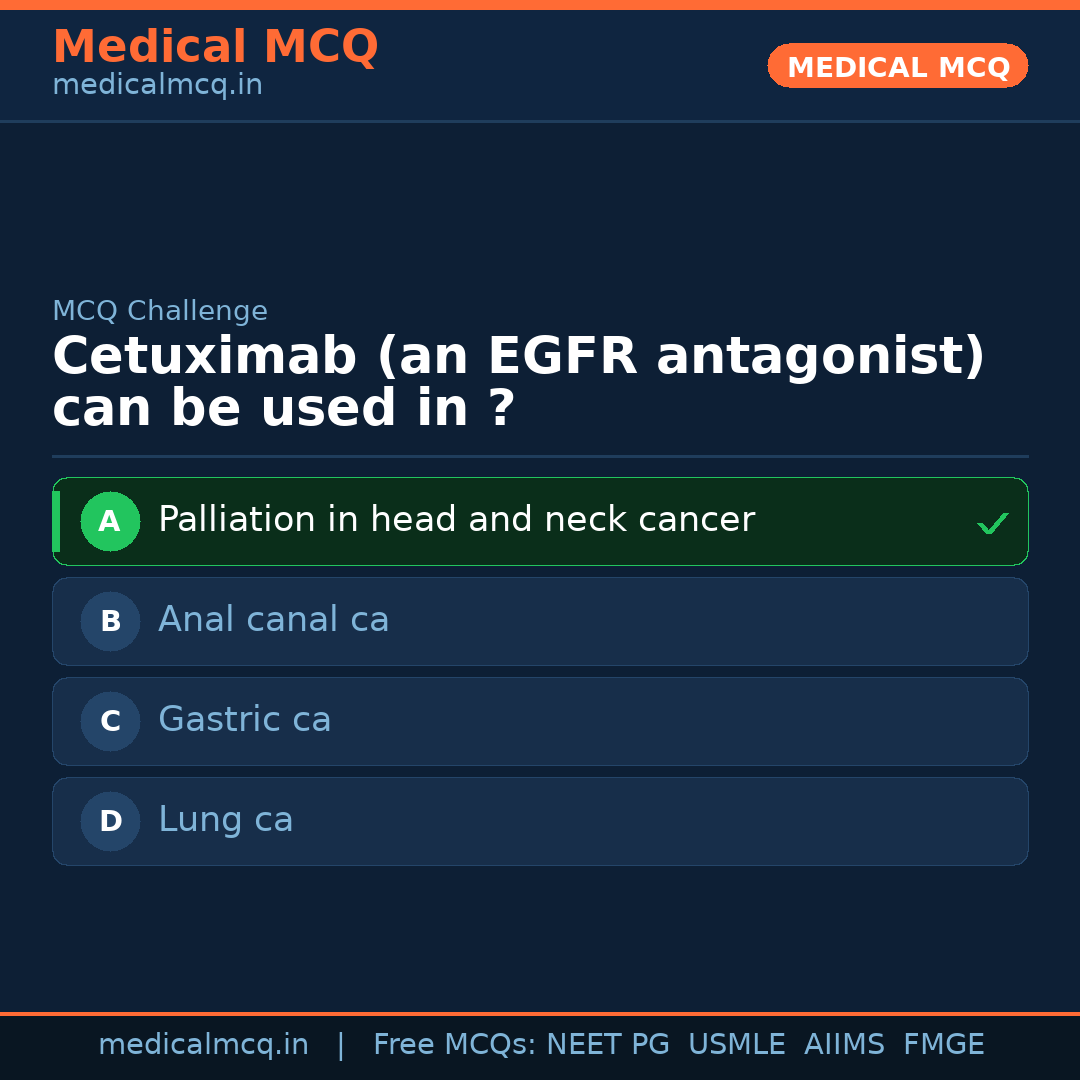Click the green bar left of option A
Viewport: 1080px width, 1080px height.
(56, 521)
